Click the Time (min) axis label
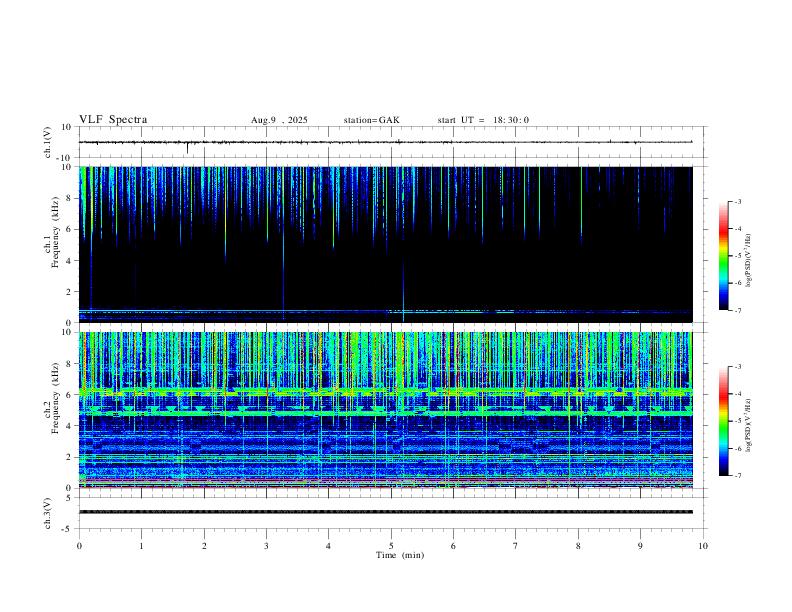Screen dimensions: 792x612 coord(398,555)
